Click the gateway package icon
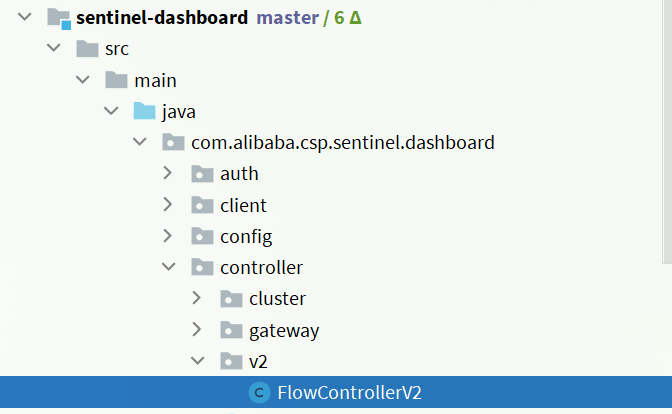Image resolution: width=672 pixels, height=414 pixels. pyautogui.click(x=232, y=330)
